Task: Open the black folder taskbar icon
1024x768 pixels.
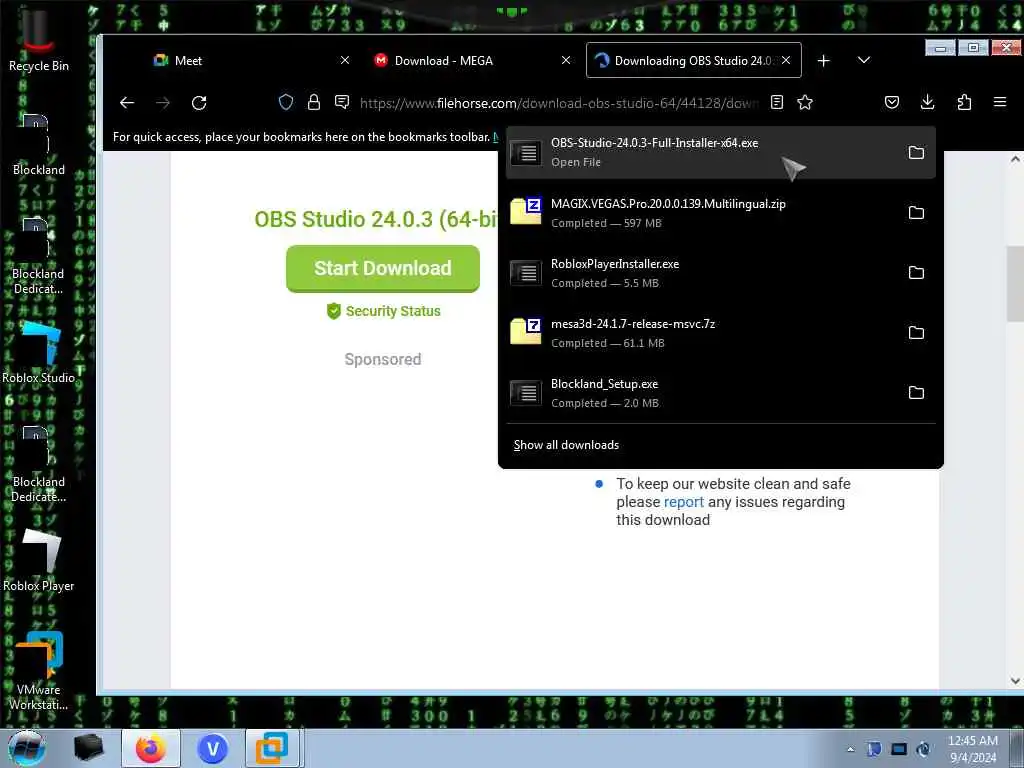Action: click(88, 748)
